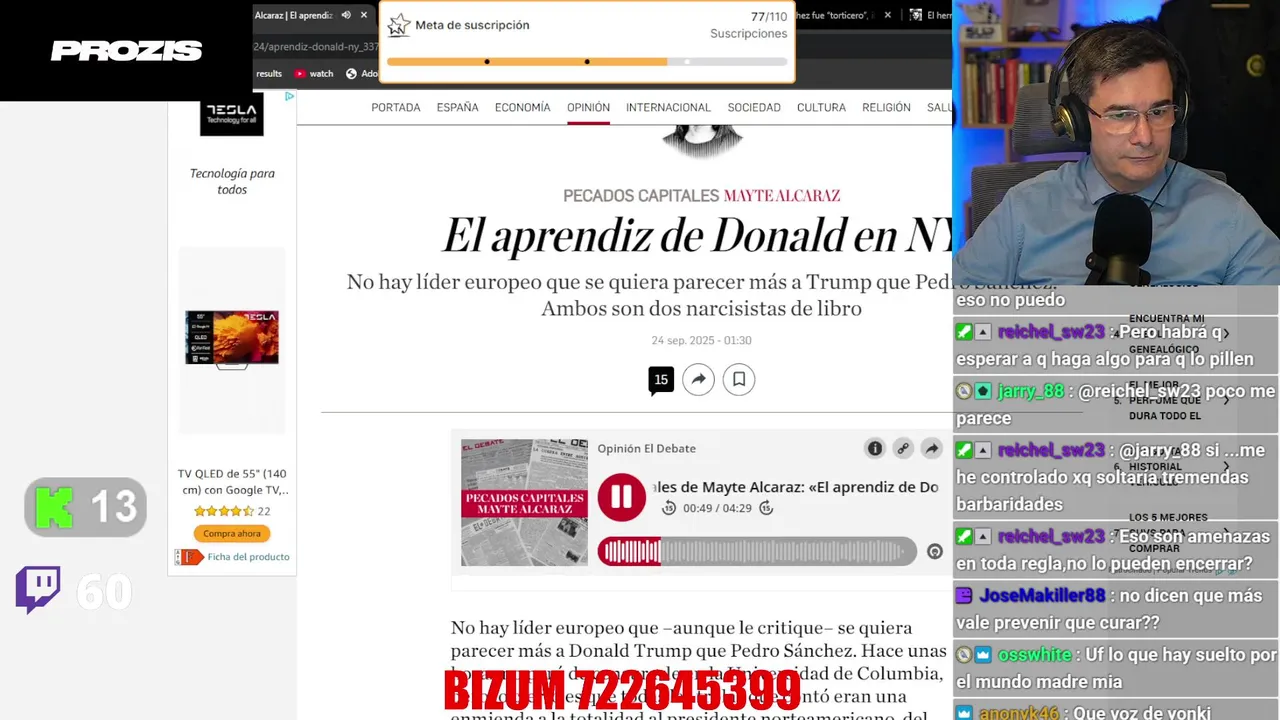The image size is (1280, 720).
Task: Seek within the podcast waveform bar
Action: coord(757,551)
